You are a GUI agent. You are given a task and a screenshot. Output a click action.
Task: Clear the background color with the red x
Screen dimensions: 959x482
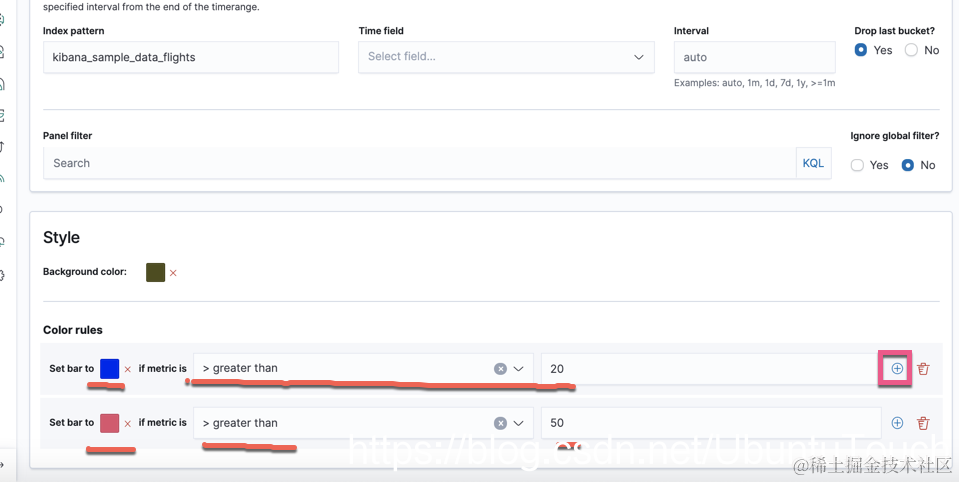pos(173,273)
